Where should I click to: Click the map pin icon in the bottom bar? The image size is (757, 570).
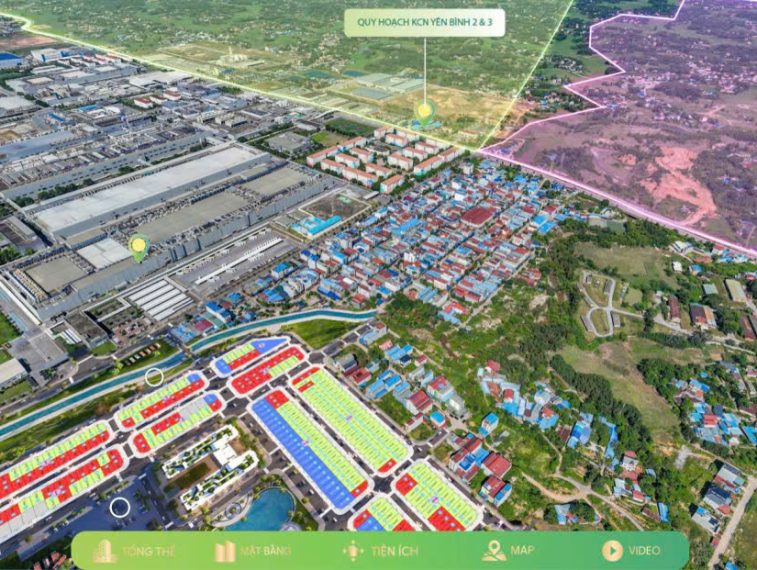[493, 551]
